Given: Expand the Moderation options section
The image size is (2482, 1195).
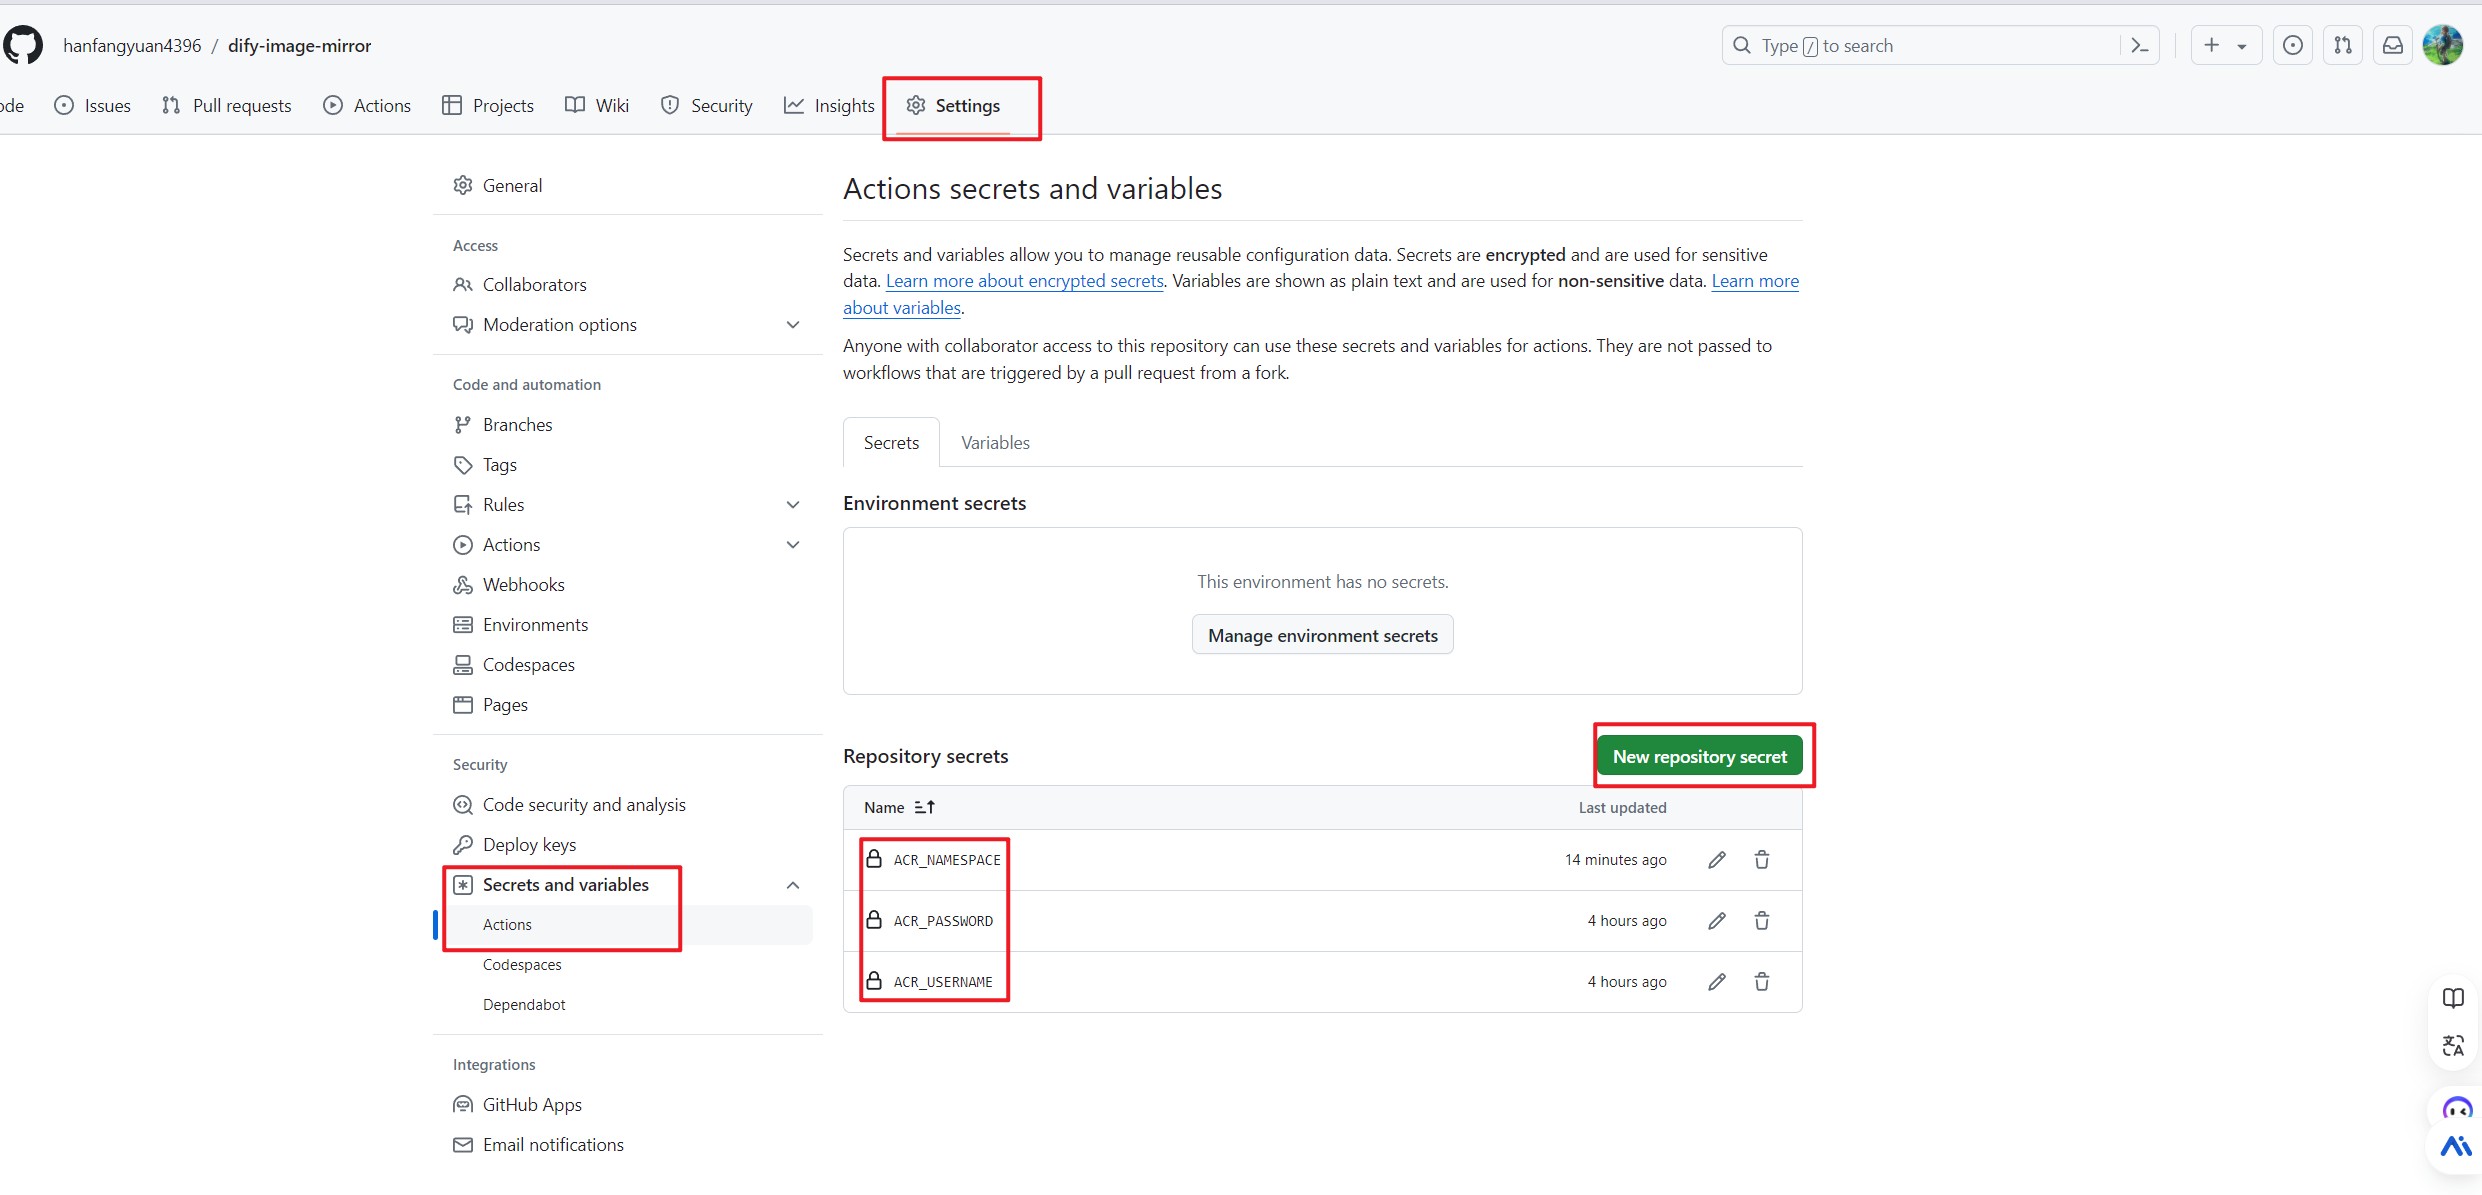Looking at the screenshot, I should coord(792,325).
